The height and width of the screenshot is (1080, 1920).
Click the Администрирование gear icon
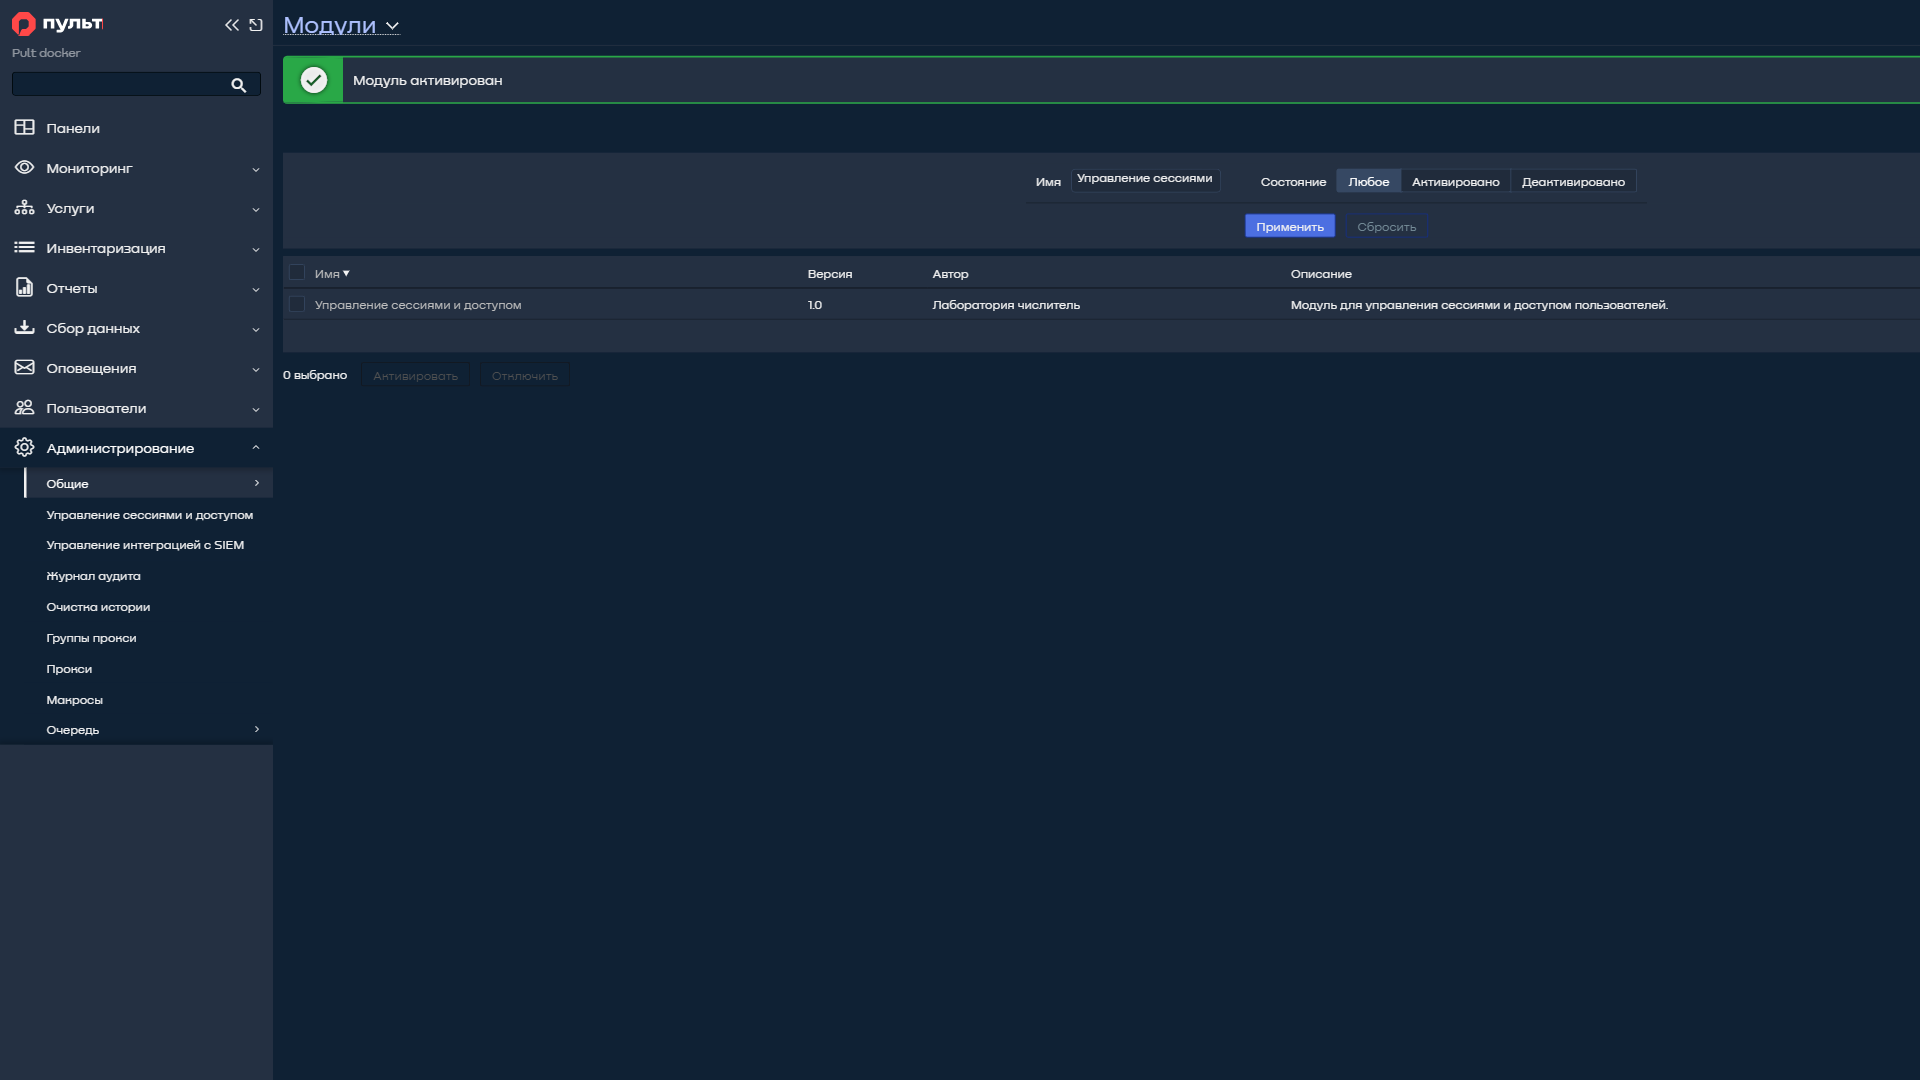point(24,447)
